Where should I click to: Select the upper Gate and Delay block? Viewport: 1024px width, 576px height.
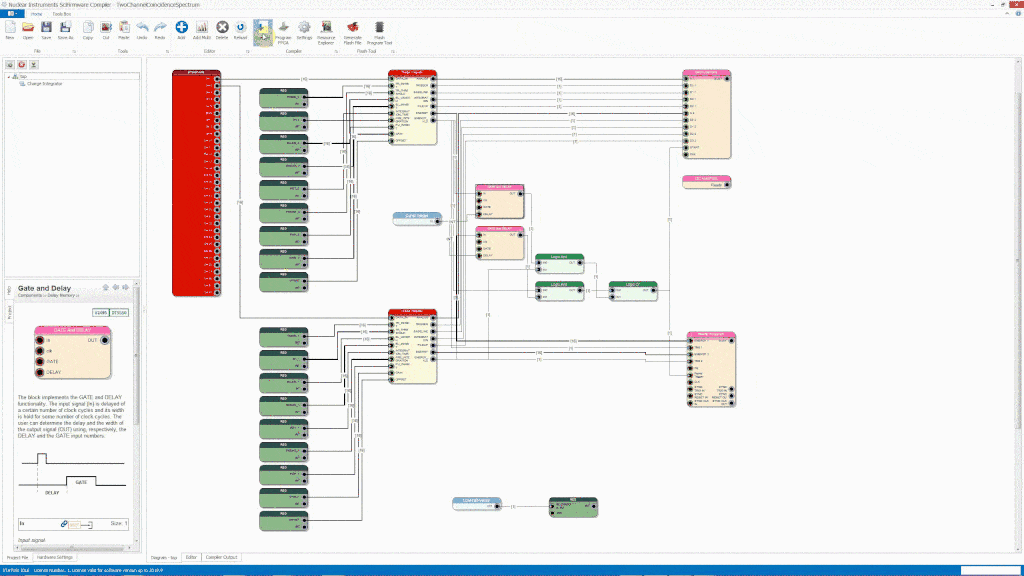[x=500, y=202]
